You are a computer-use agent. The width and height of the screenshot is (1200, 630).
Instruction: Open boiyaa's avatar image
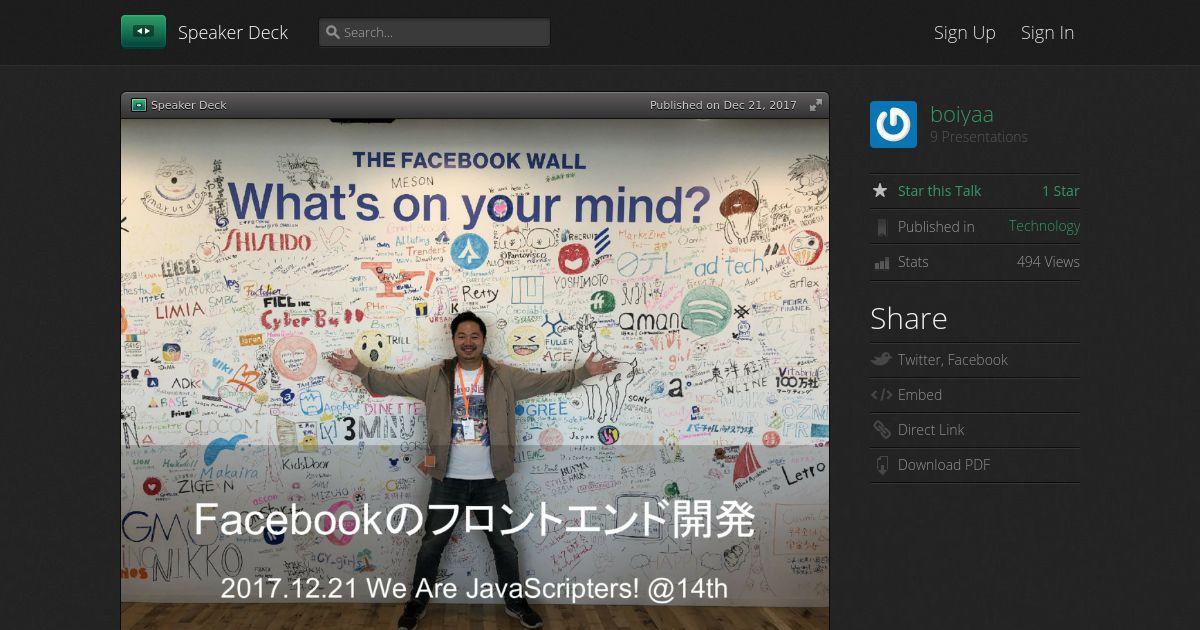(893, 124)
